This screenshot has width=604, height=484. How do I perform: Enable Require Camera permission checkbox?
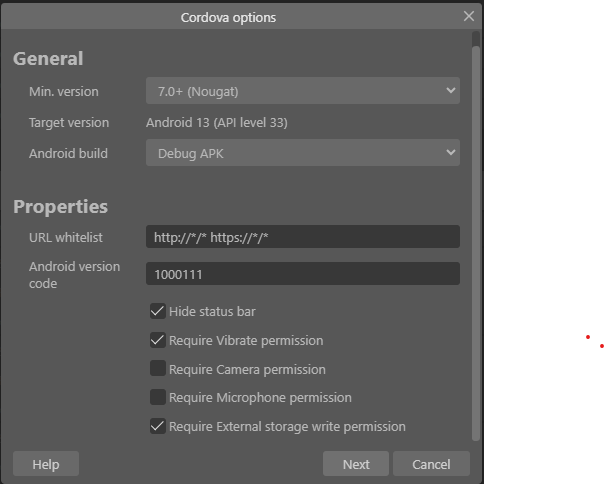[x=158, y=368]
